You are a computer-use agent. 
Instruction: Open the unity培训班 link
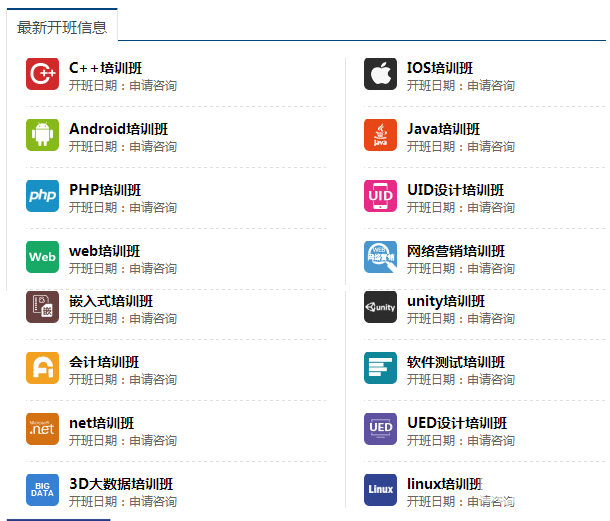446,301
